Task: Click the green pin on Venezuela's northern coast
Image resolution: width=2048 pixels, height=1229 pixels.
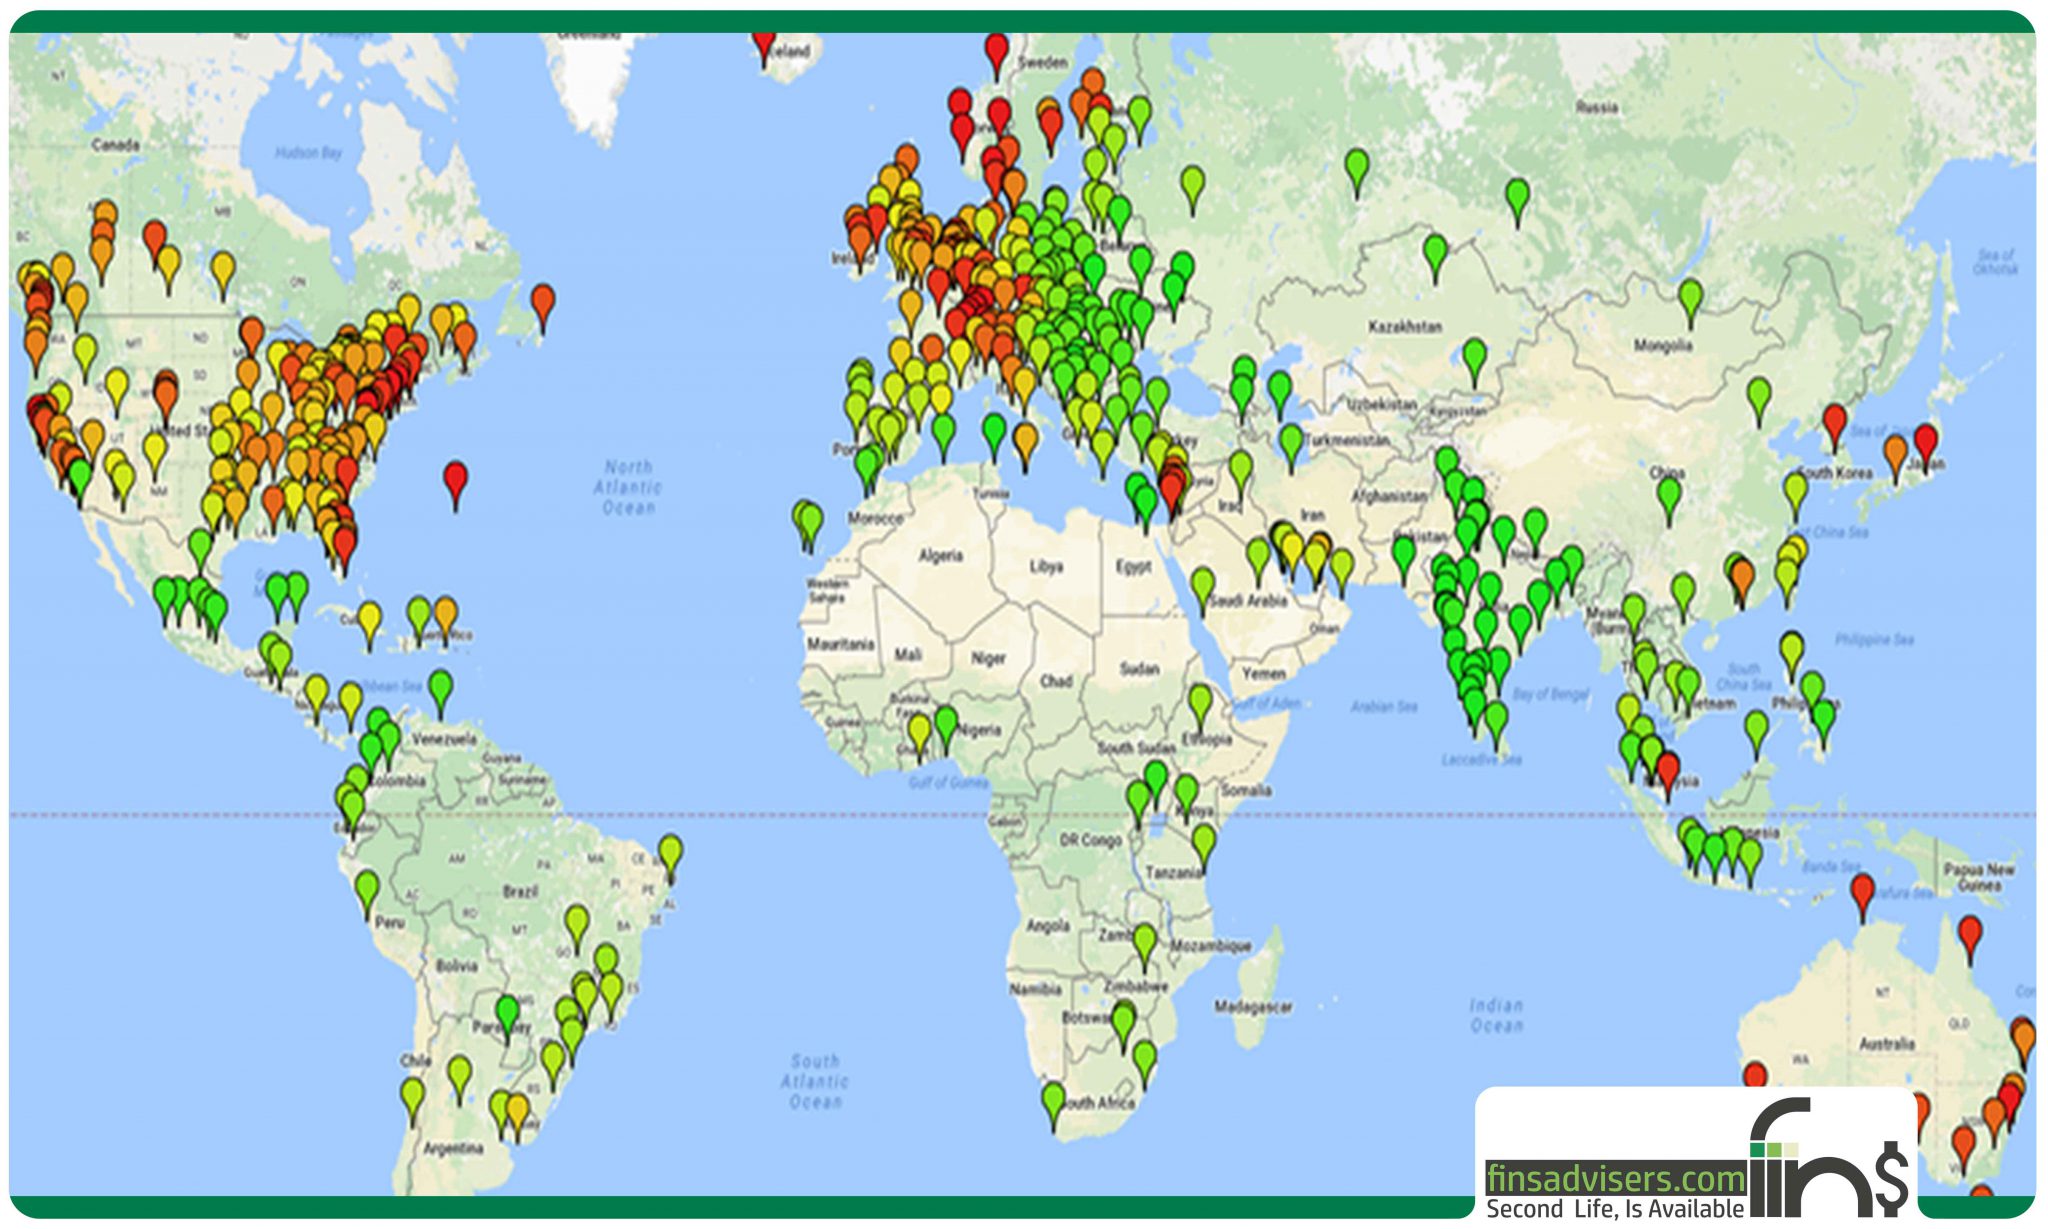Action: (440, 693)
